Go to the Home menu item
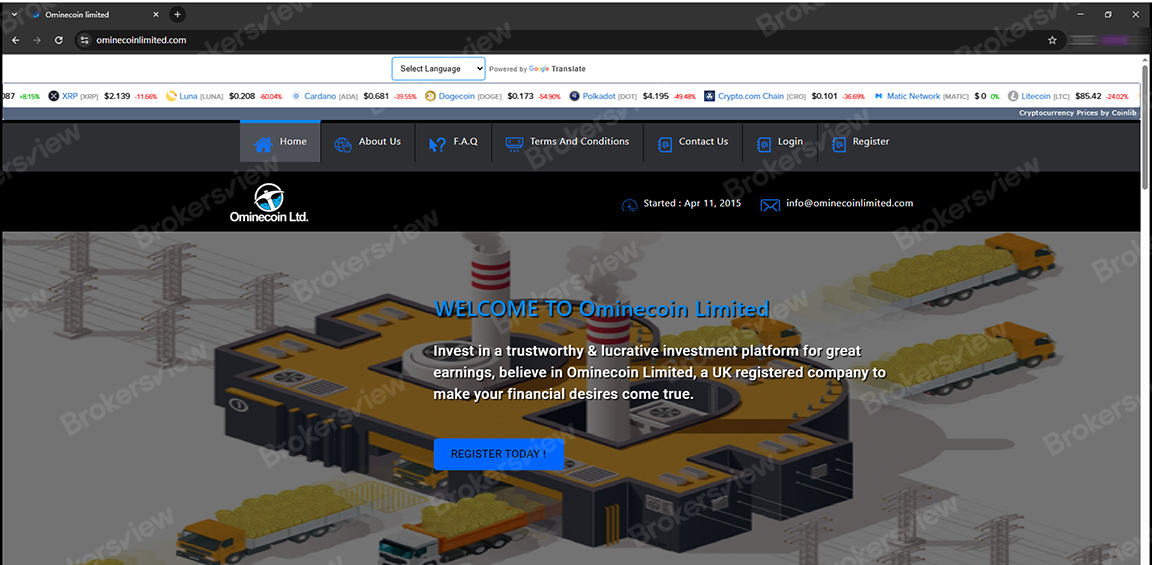Screen dimensions: 1152x565 click(x=280, y=141)
